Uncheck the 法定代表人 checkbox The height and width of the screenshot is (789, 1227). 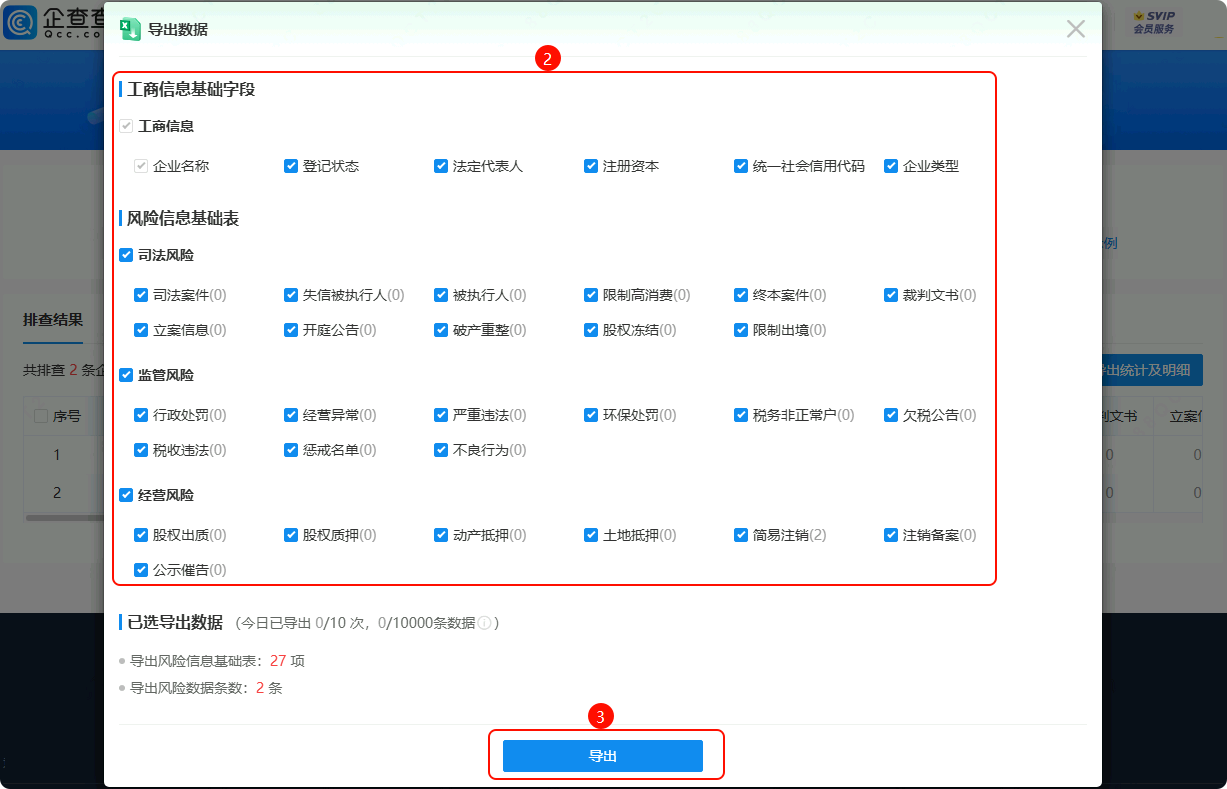(x=441, y=166)
